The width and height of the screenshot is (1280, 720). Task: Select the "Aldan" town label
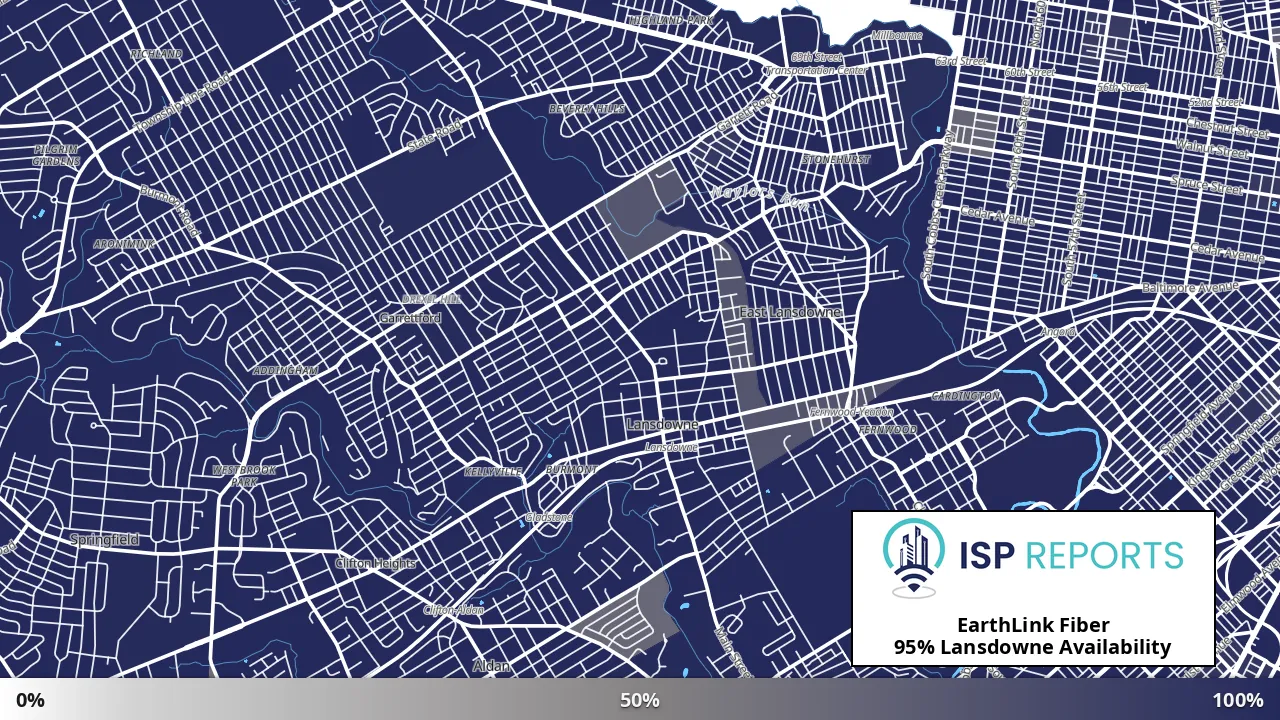491,666
